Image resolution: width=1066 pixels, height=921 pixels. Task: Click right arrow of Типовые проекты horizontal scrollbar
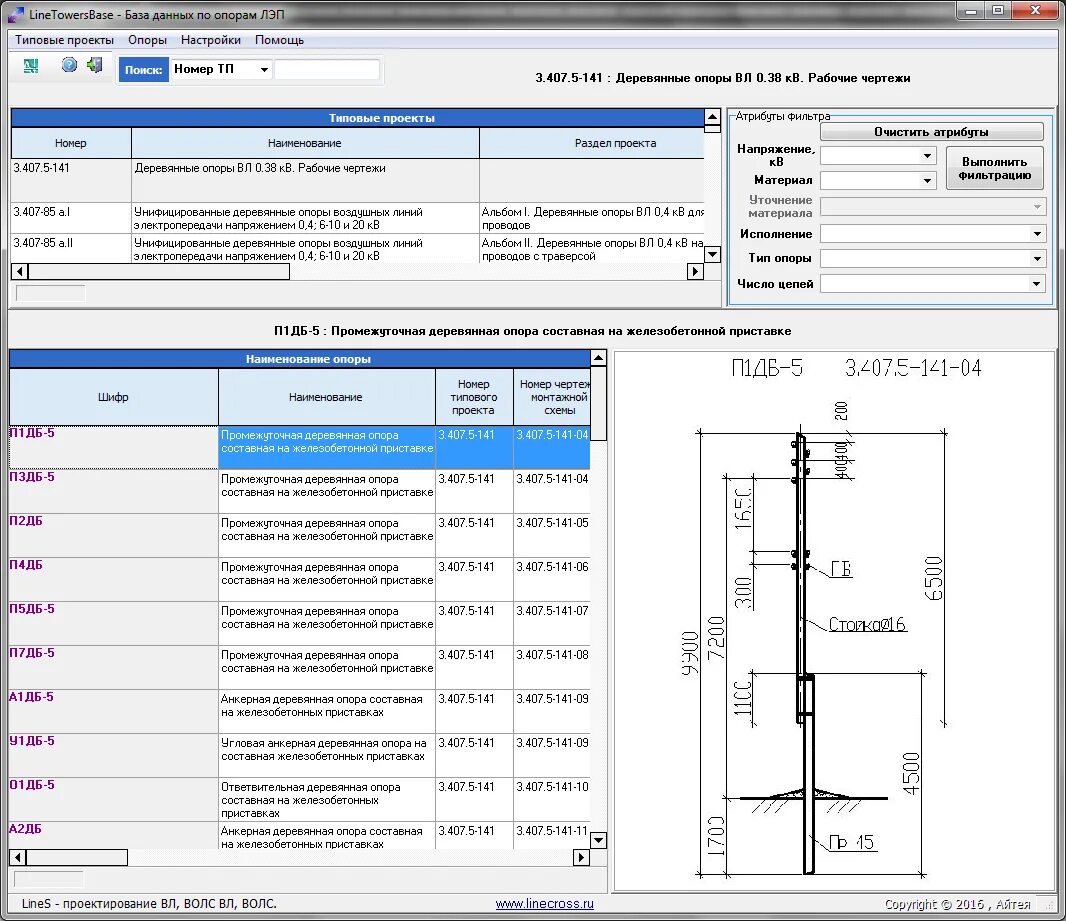coord(695,271)
